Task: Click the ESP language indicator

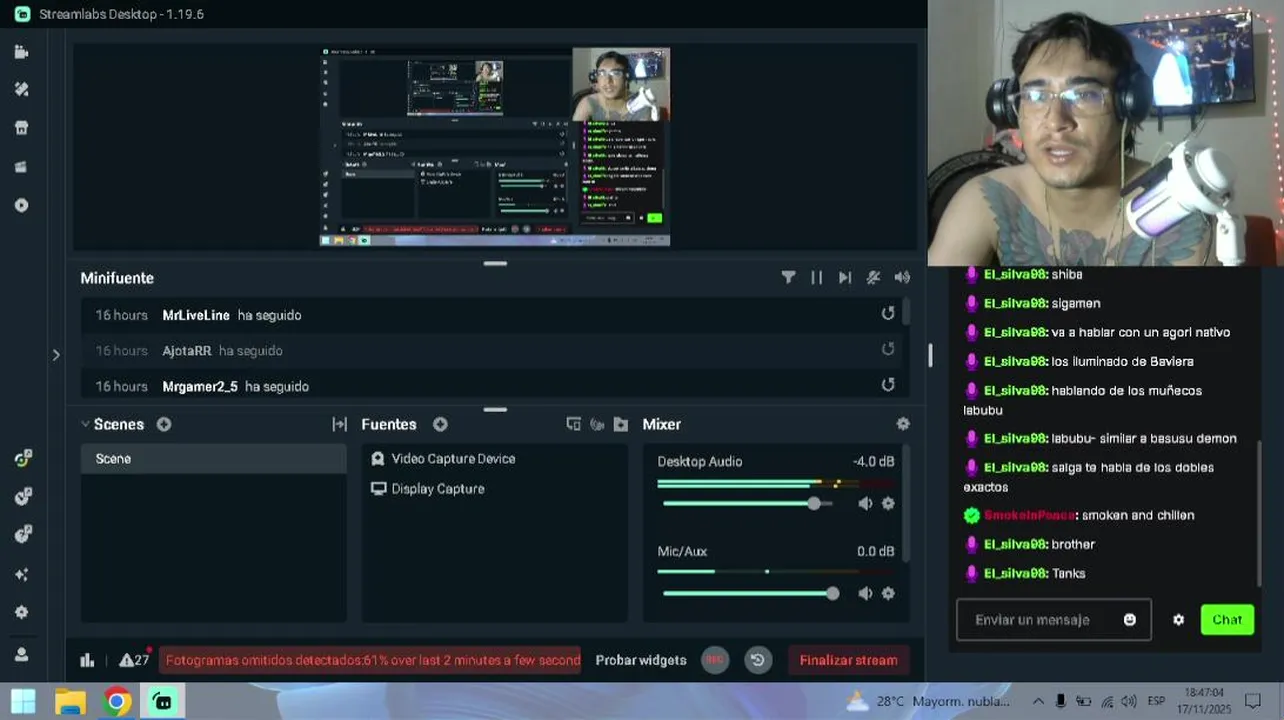Action: pyautogui.click(x=1157, y=701)
